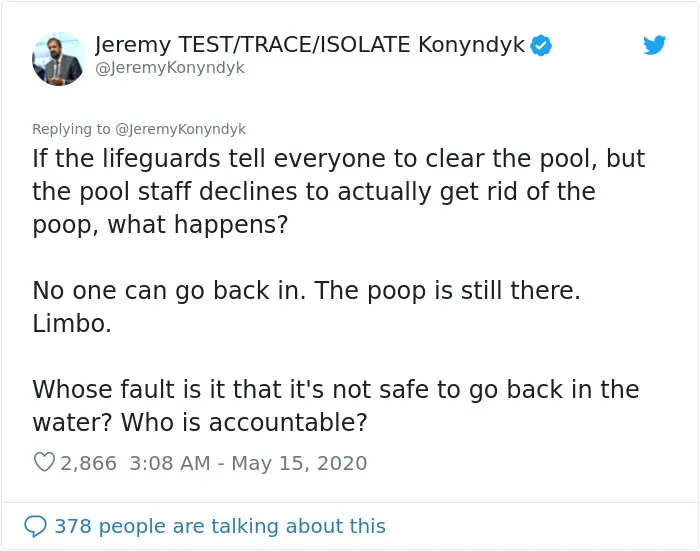The image size is (700, 551).
Task: Click the "If the lifeguards tell everyone" line
Action: click(x=339, y=159)
